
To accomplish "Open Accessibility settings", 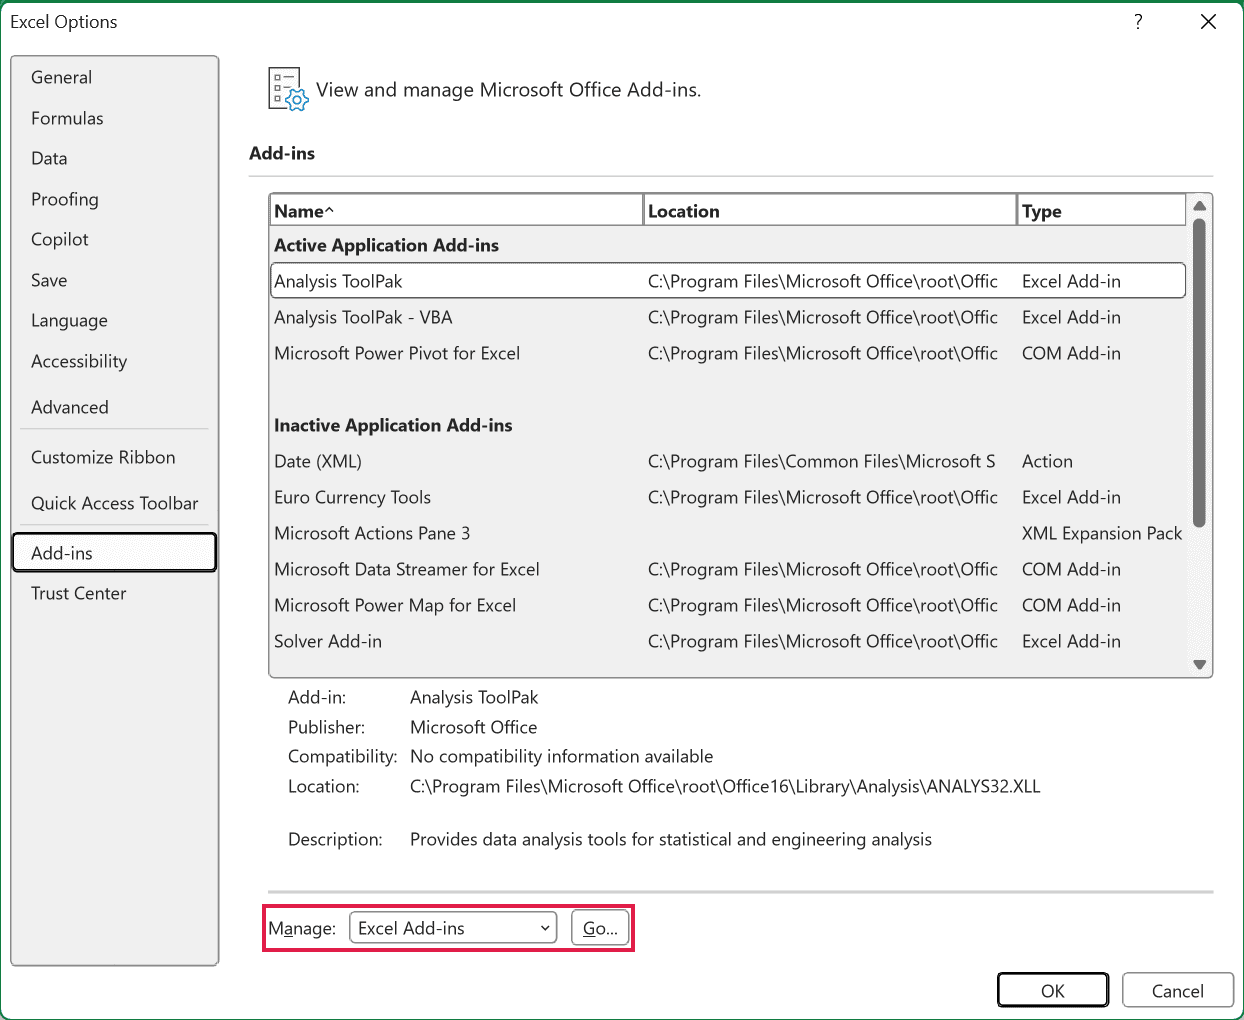I will click(x=114, y=361).
